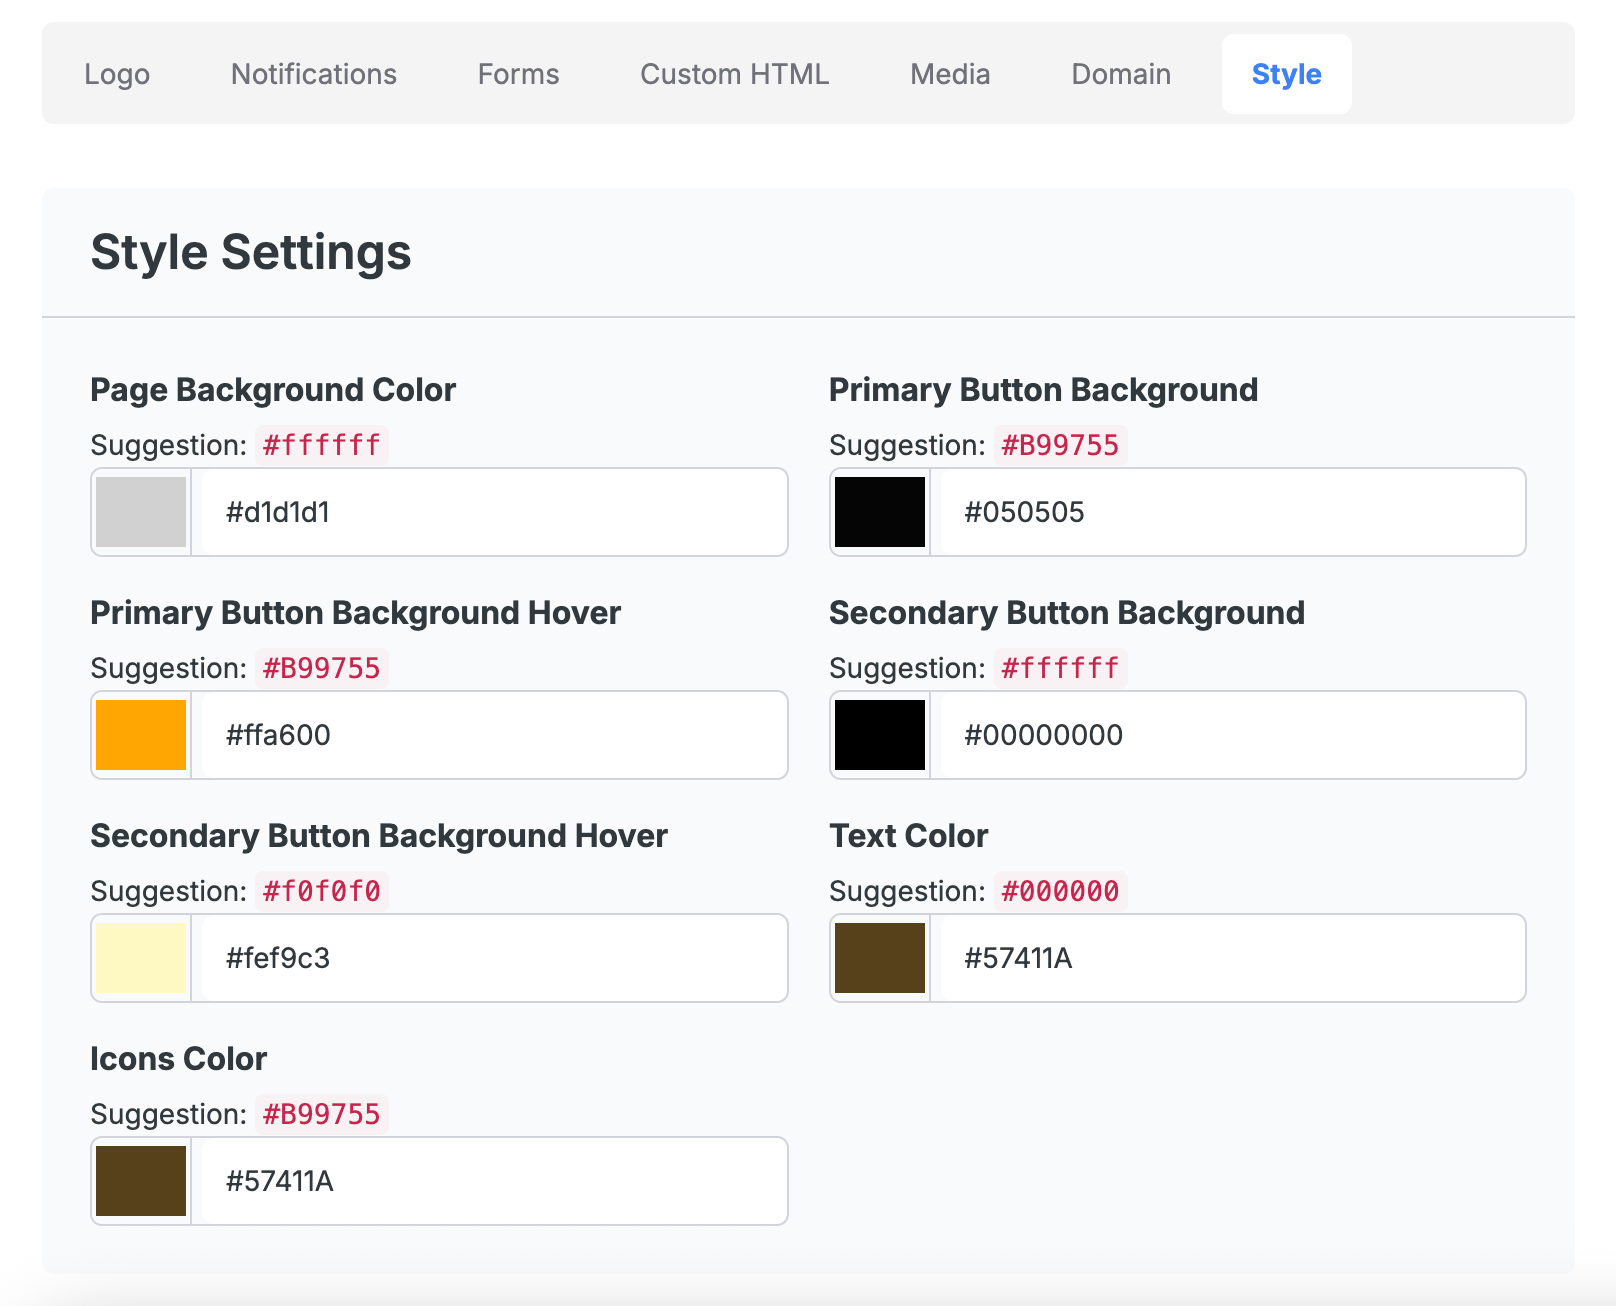Viewport: 1616px width, 1306px height.
Task: Click the active Style tab
Action: coord(1286,74)
